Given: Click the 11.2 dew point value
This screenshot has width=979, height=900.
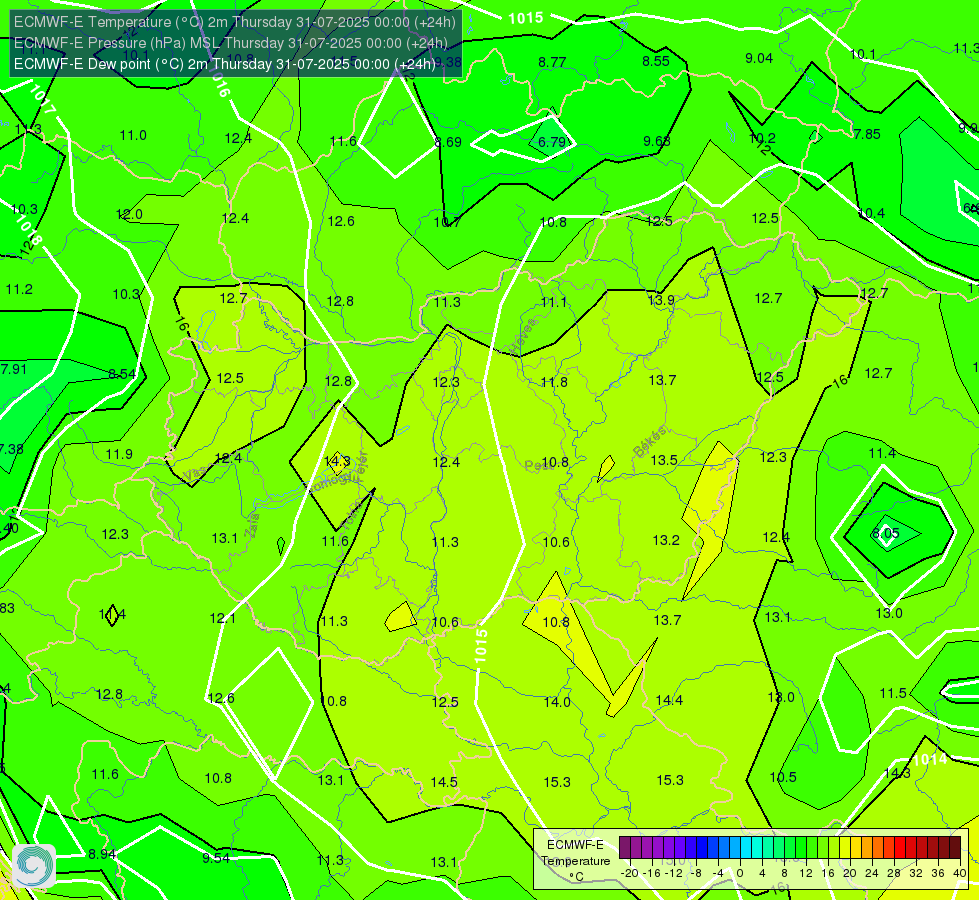Looking at the screenshot, I should click(19, 289).
